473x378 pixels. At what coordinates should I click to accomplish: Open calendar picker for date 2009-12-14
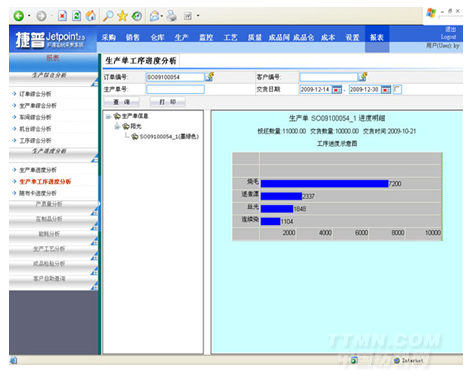pos(337,90)
